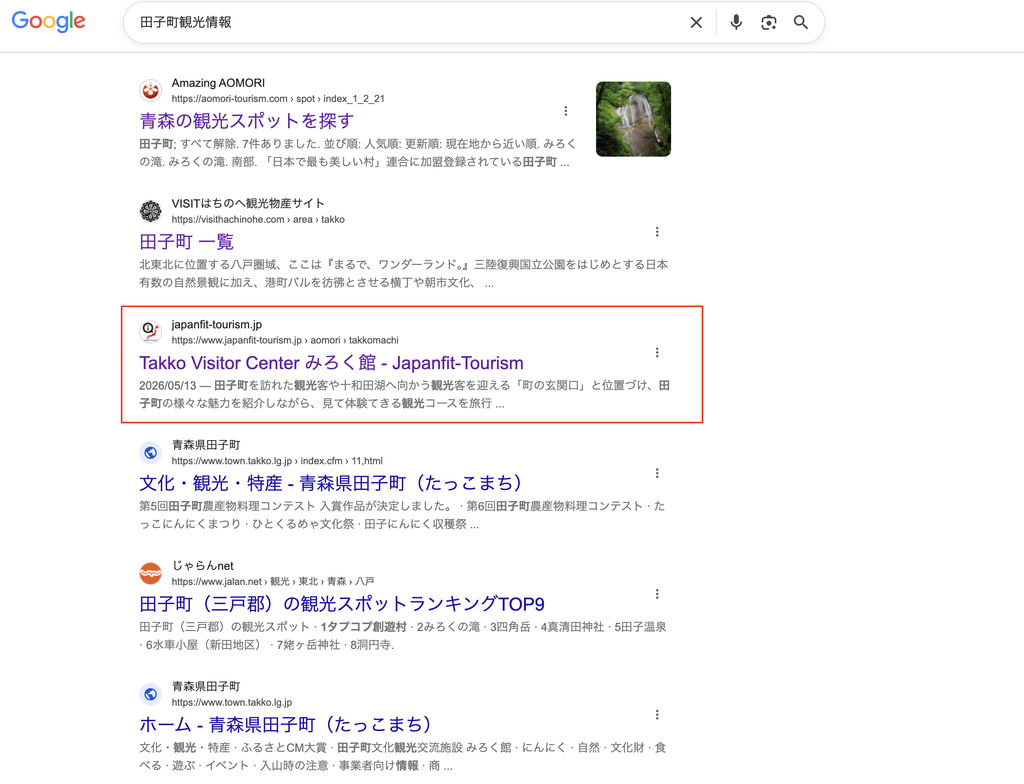Viewport: 1024px width, 784px height.
Task: Click the snippet mentioning みろくの滝. 南部
Action: click(358, 153)
